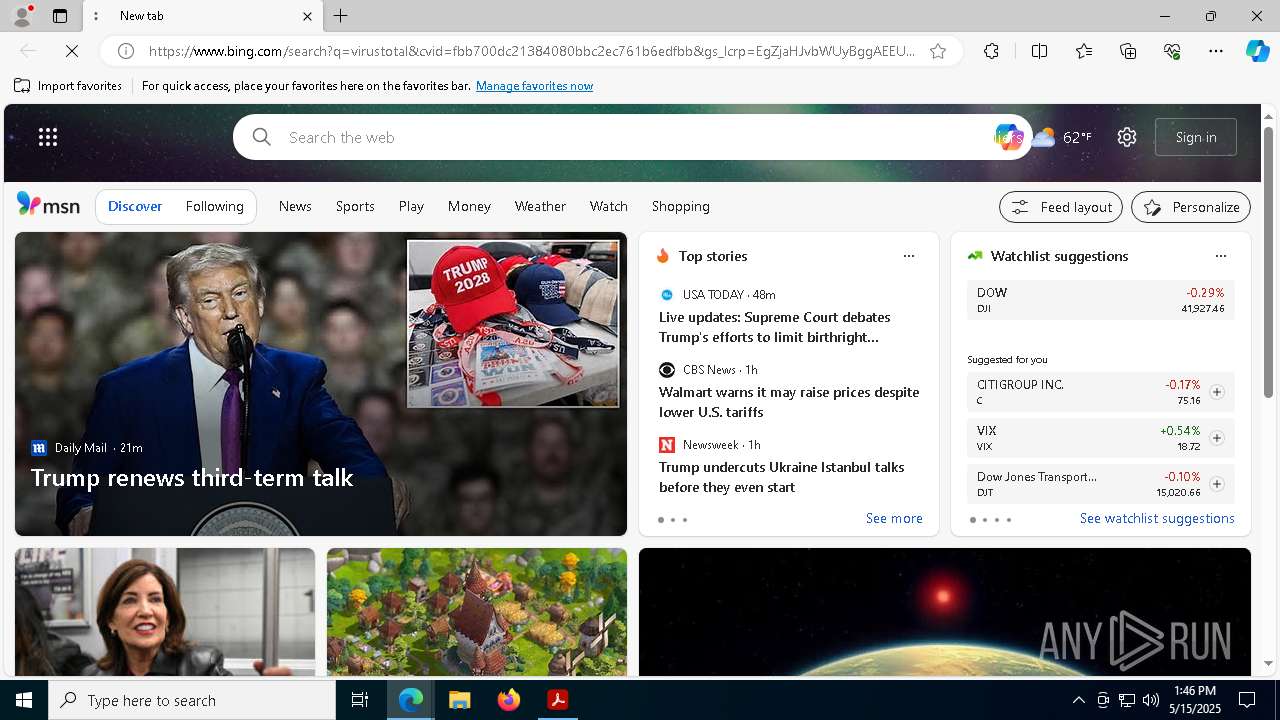Click the MSN logo

48,205
